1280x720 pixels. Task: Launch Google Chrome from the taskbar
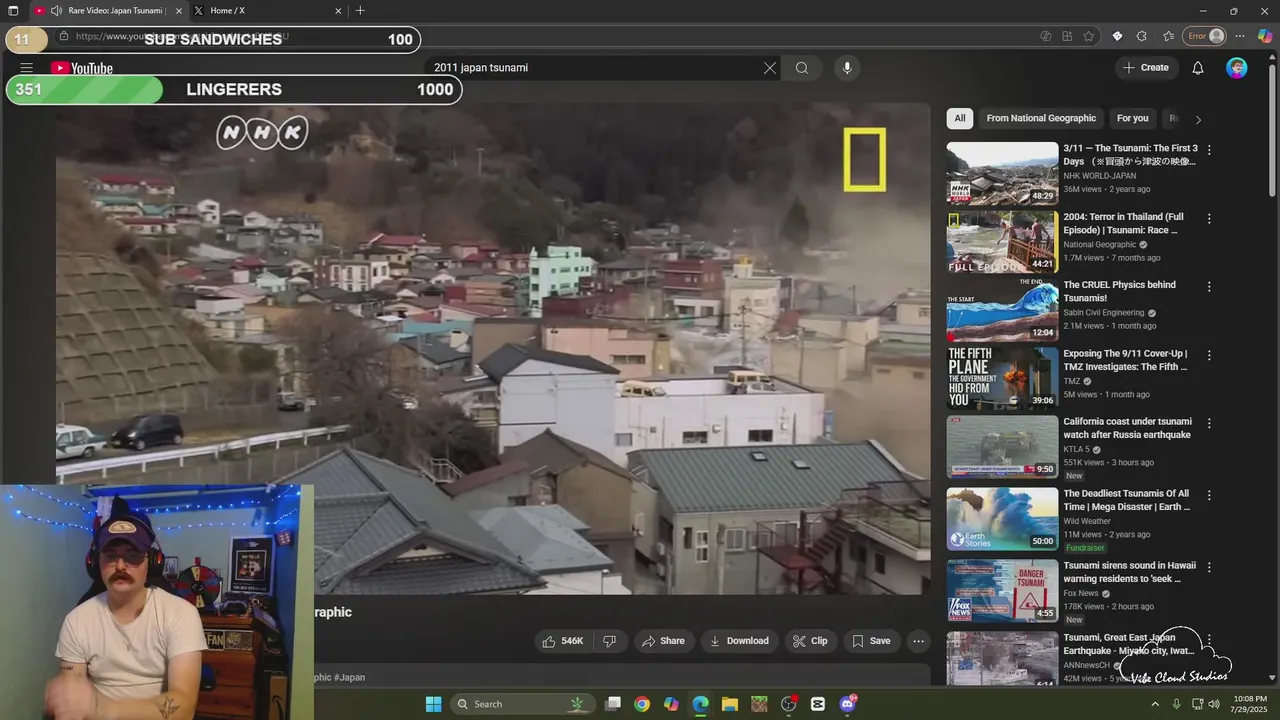point(642,704)
